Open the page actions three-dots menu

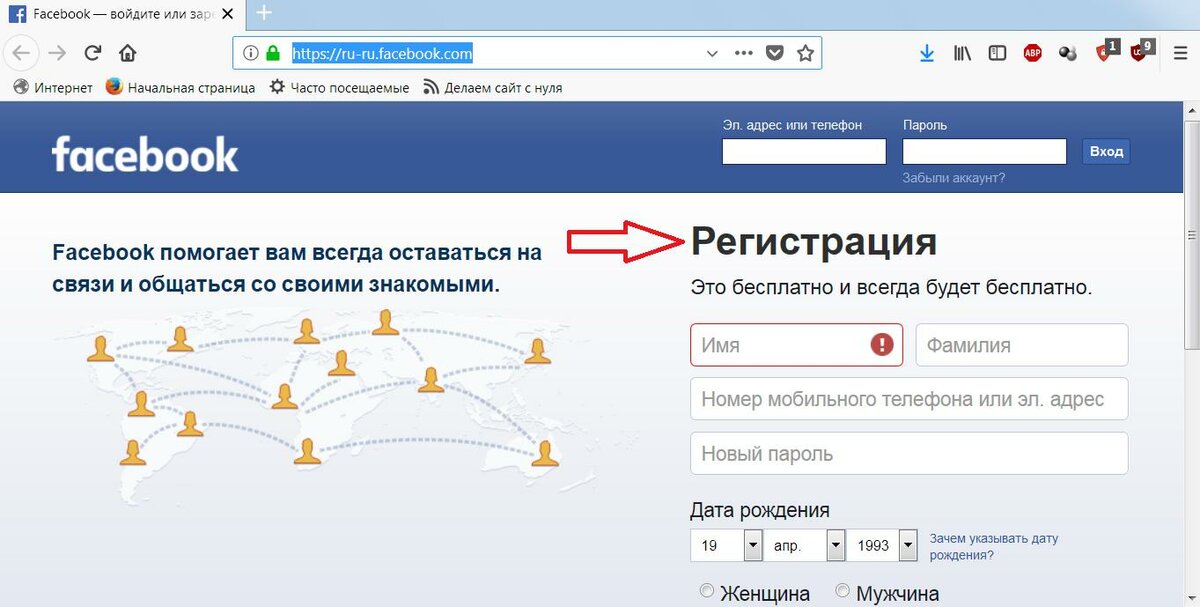[744, 53]
